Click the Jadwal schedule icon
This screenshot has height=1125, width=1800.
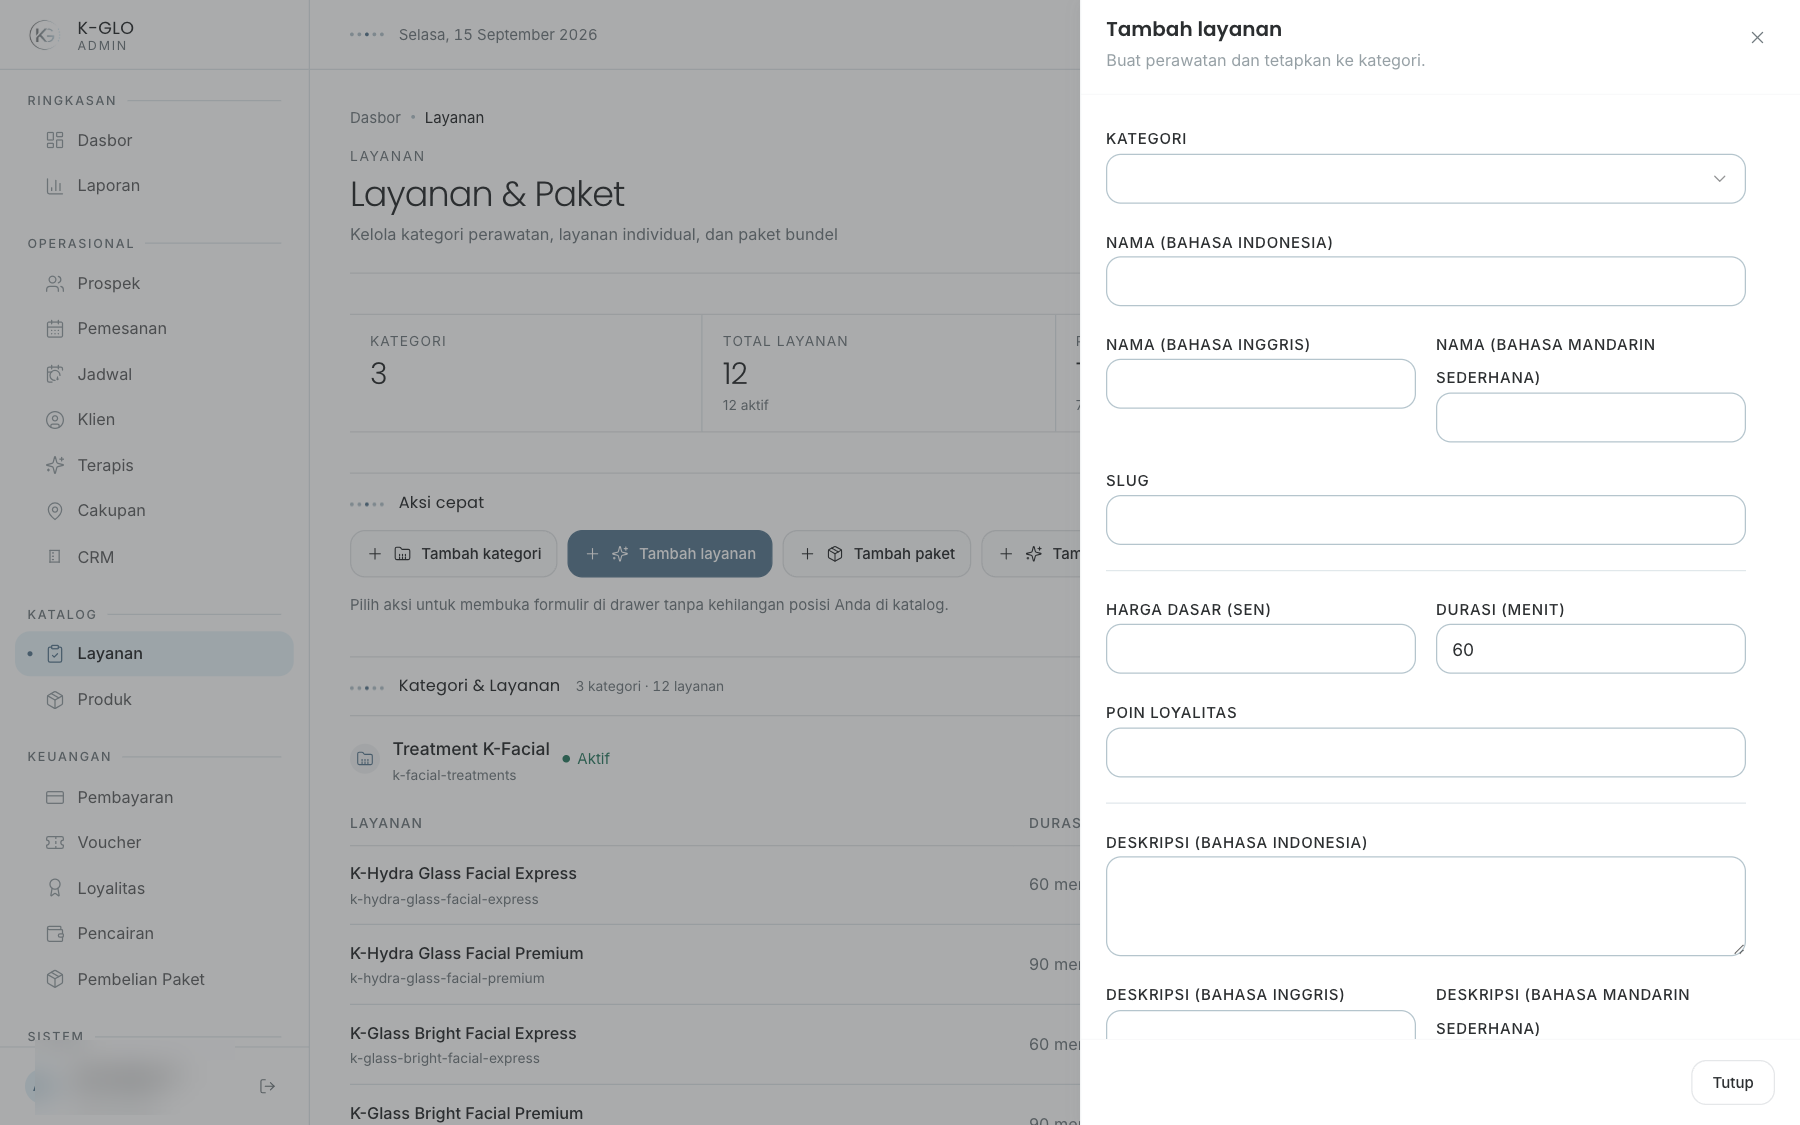pos(55,374)
